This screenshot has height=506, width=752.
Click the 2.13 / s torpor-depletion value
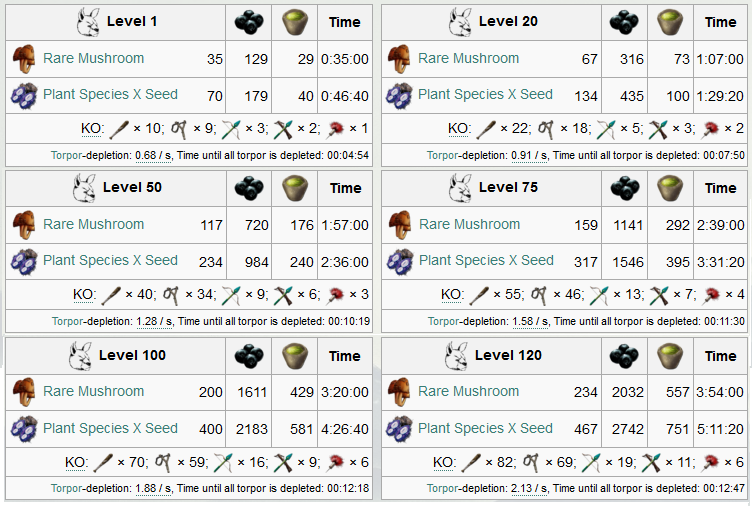coord(529,489)
